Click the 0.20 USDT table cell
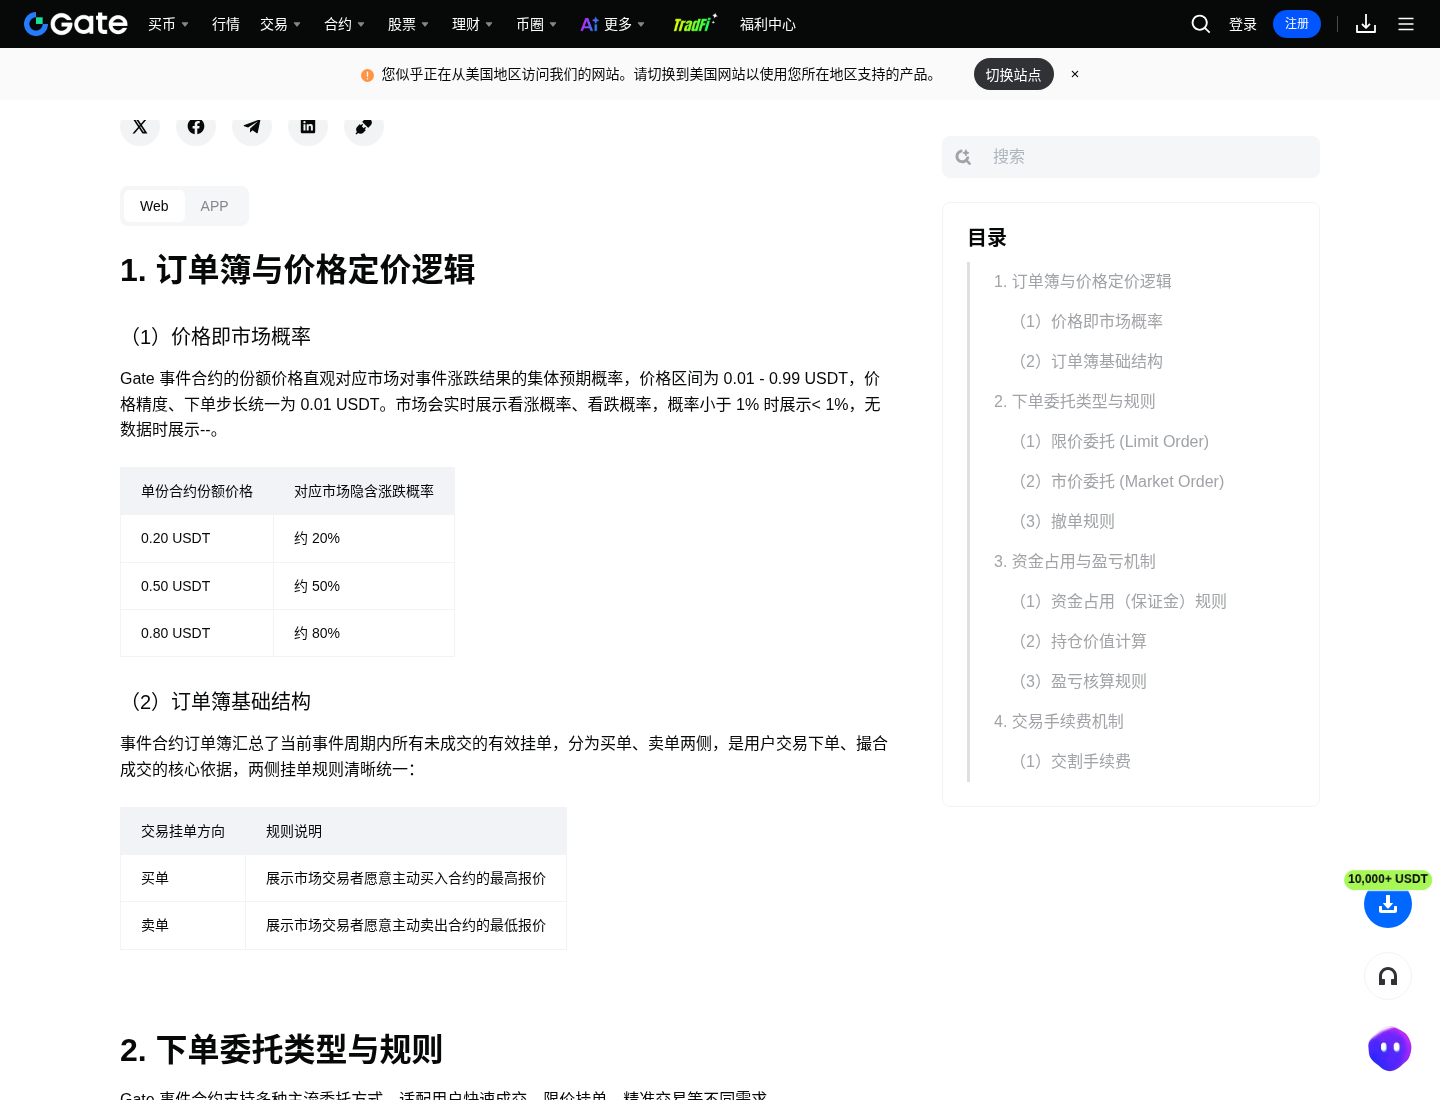Screen dimensions: 1440x1100 click(x=197, y=538)
